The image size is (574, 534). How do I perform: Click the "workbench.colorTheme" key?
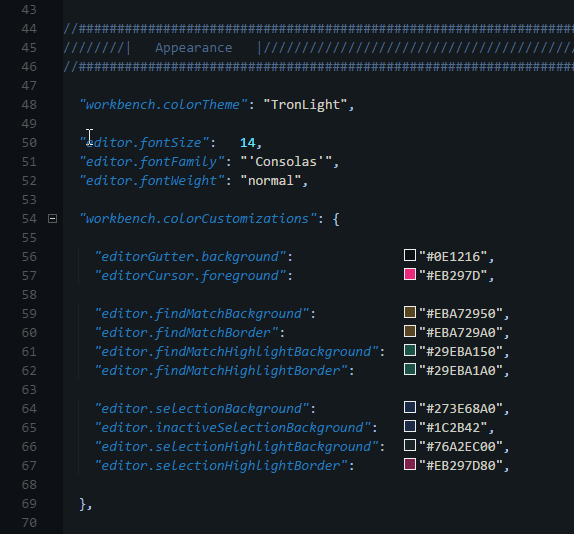(164, 105)
